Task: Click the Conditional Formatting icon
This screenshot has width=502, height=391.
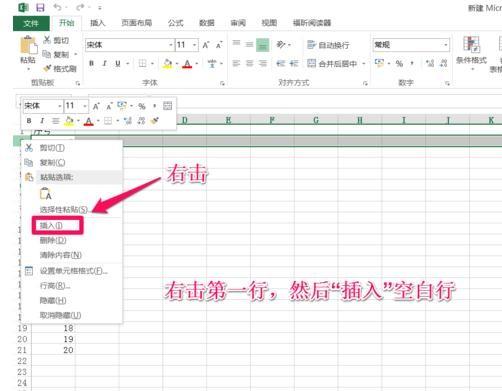Action: 471,44
